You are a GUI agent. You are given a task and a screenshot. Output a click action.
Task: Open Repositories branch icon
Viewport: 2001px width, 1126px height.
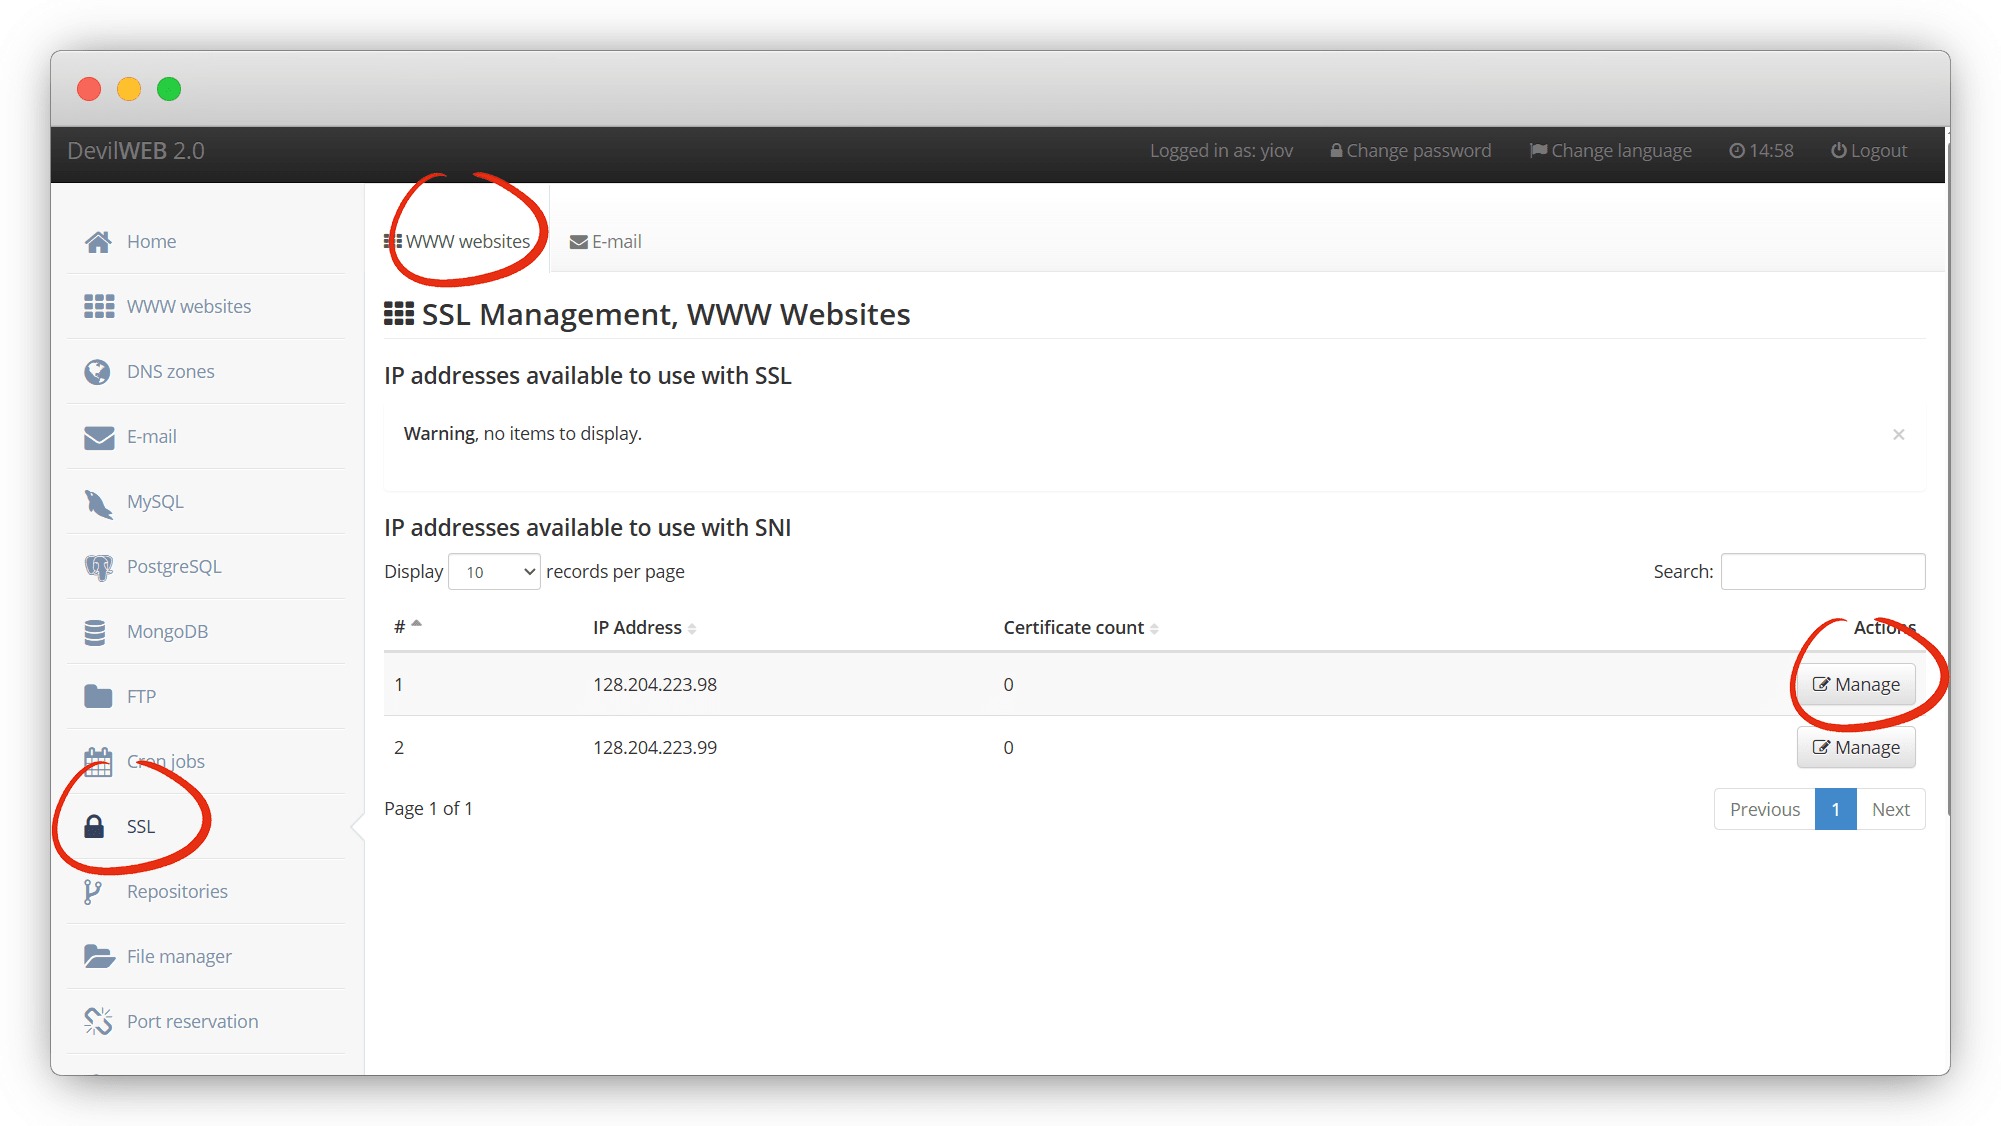click(x=93, y=892)
